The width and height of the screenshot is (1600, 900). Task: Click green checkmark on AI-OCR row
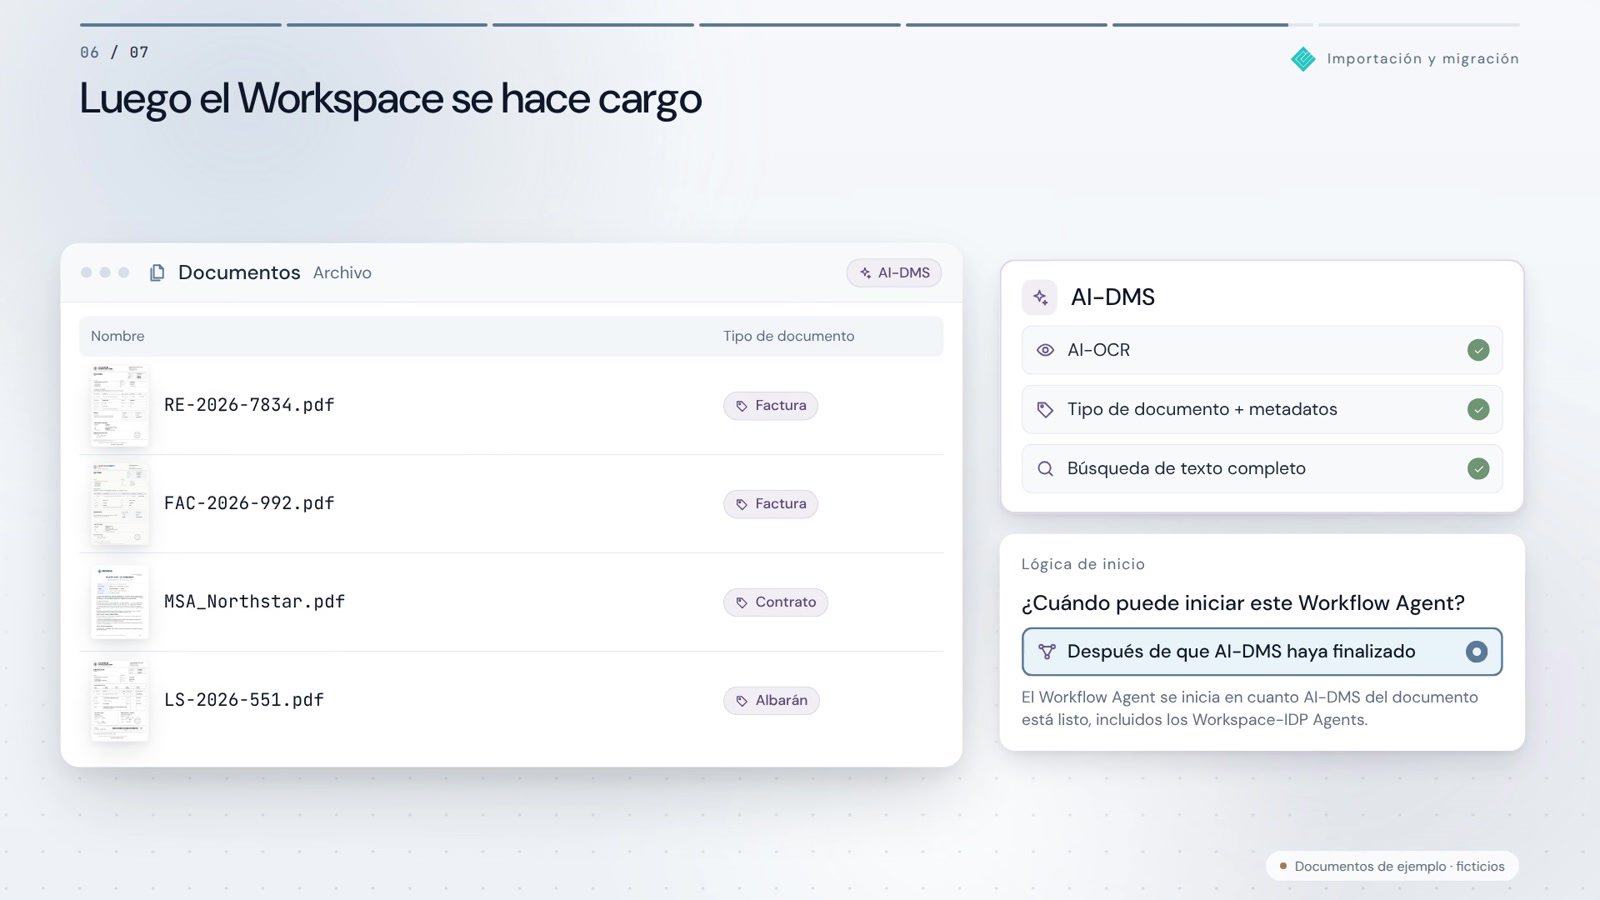point(1478,350)
